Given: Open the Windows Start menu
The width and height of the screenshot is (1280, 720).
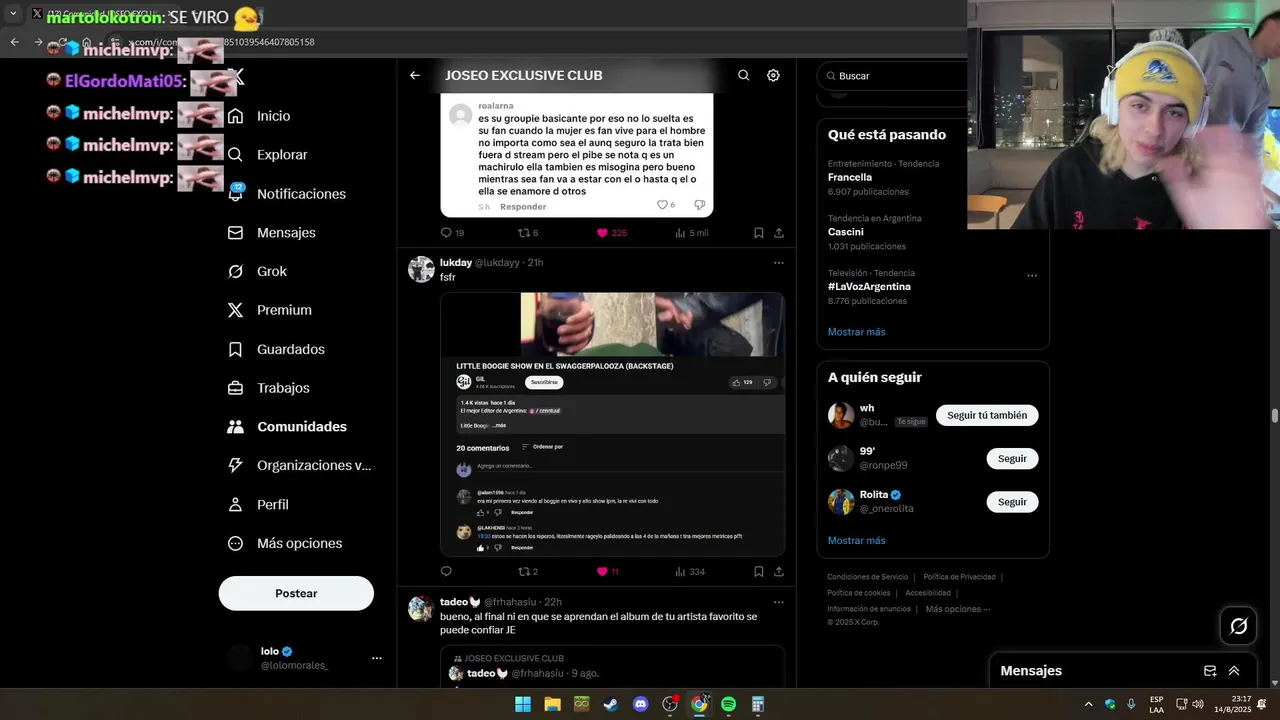Looking at the screenshot, I should pos(523,704).
